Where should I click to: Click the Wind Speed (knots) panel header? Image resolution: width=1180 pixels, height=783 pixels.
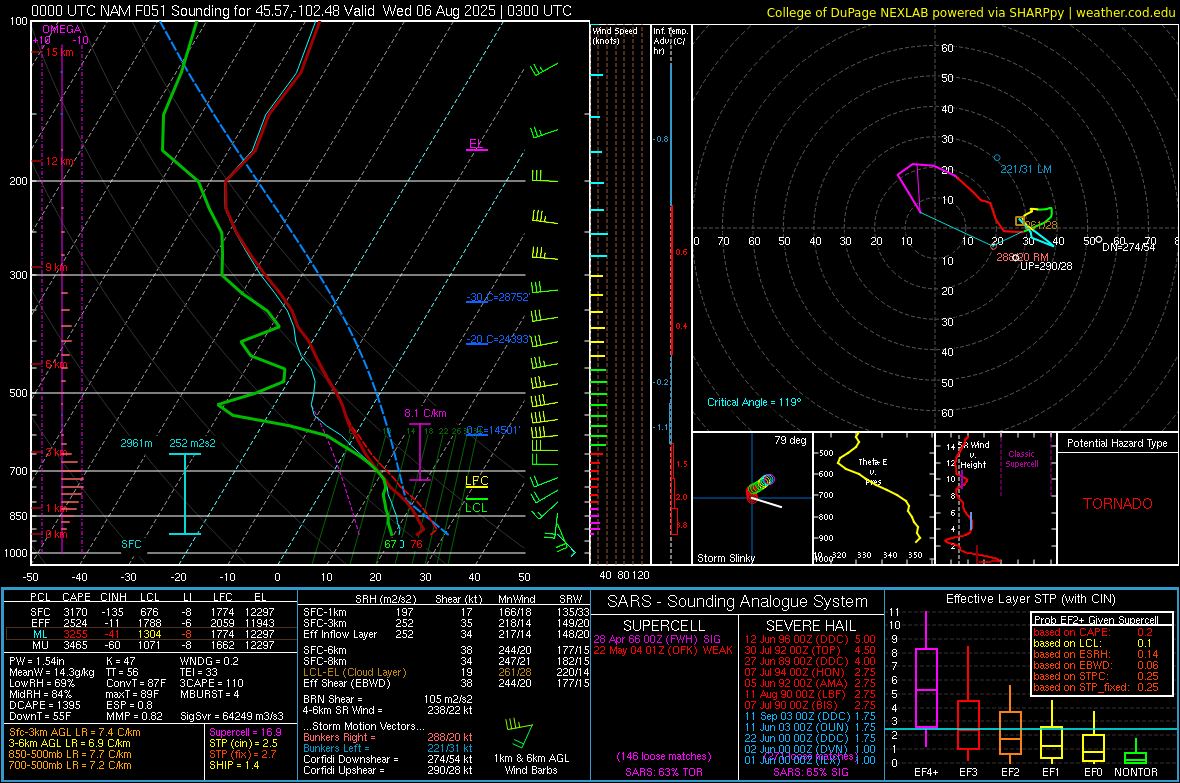615,35
